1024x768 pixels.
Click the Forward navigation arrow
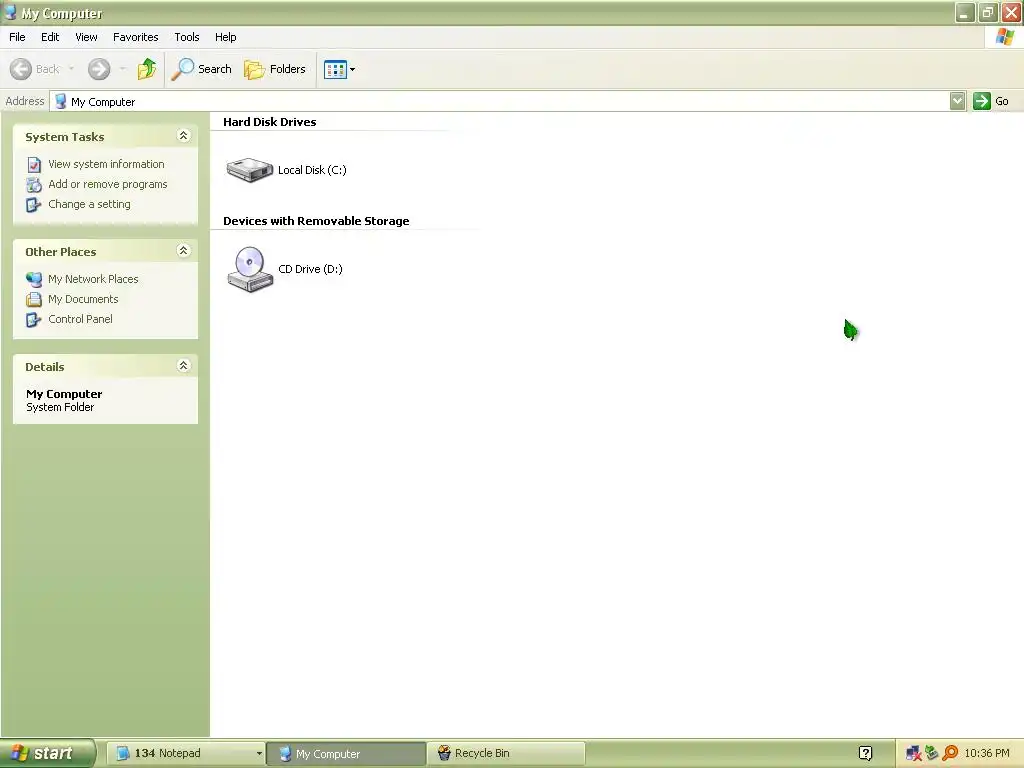click(x=99, y=69)
